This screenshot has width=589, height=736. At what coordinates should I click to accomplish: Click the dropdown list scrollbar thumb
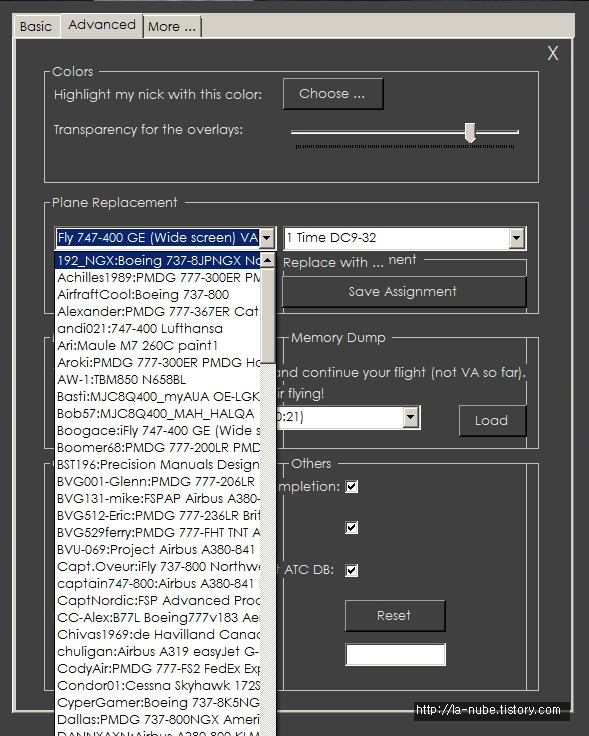click(x=268, y=315)
